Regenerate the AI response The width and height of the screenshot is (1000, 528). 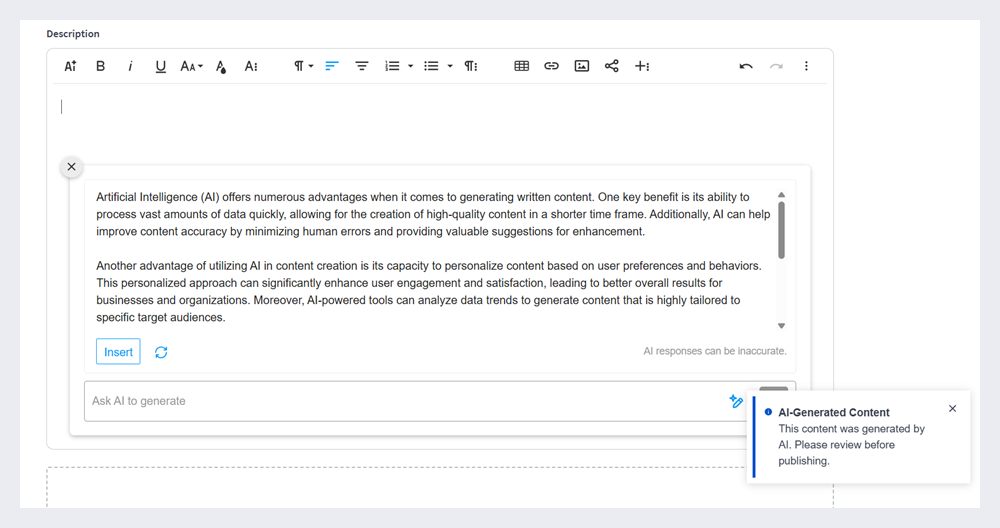[x=161, y=352]
